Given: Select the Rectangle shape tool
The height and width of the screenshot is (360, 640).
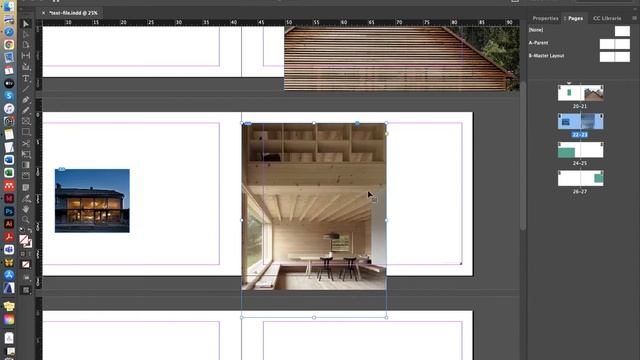Looking at the screenshot, I should pyautogui.click(x=26, y=132).
